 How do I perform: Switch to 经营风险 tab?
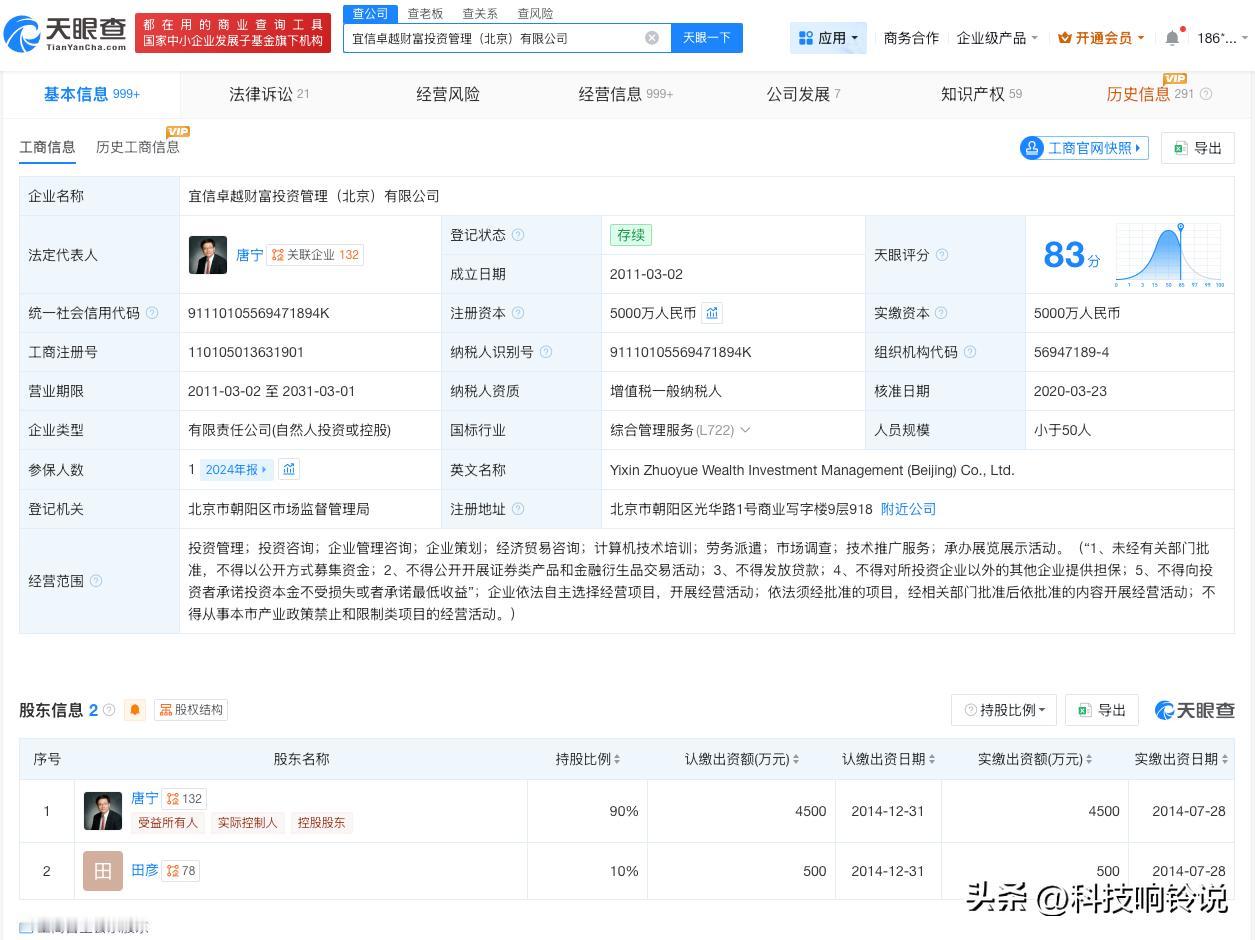[448, 94]
